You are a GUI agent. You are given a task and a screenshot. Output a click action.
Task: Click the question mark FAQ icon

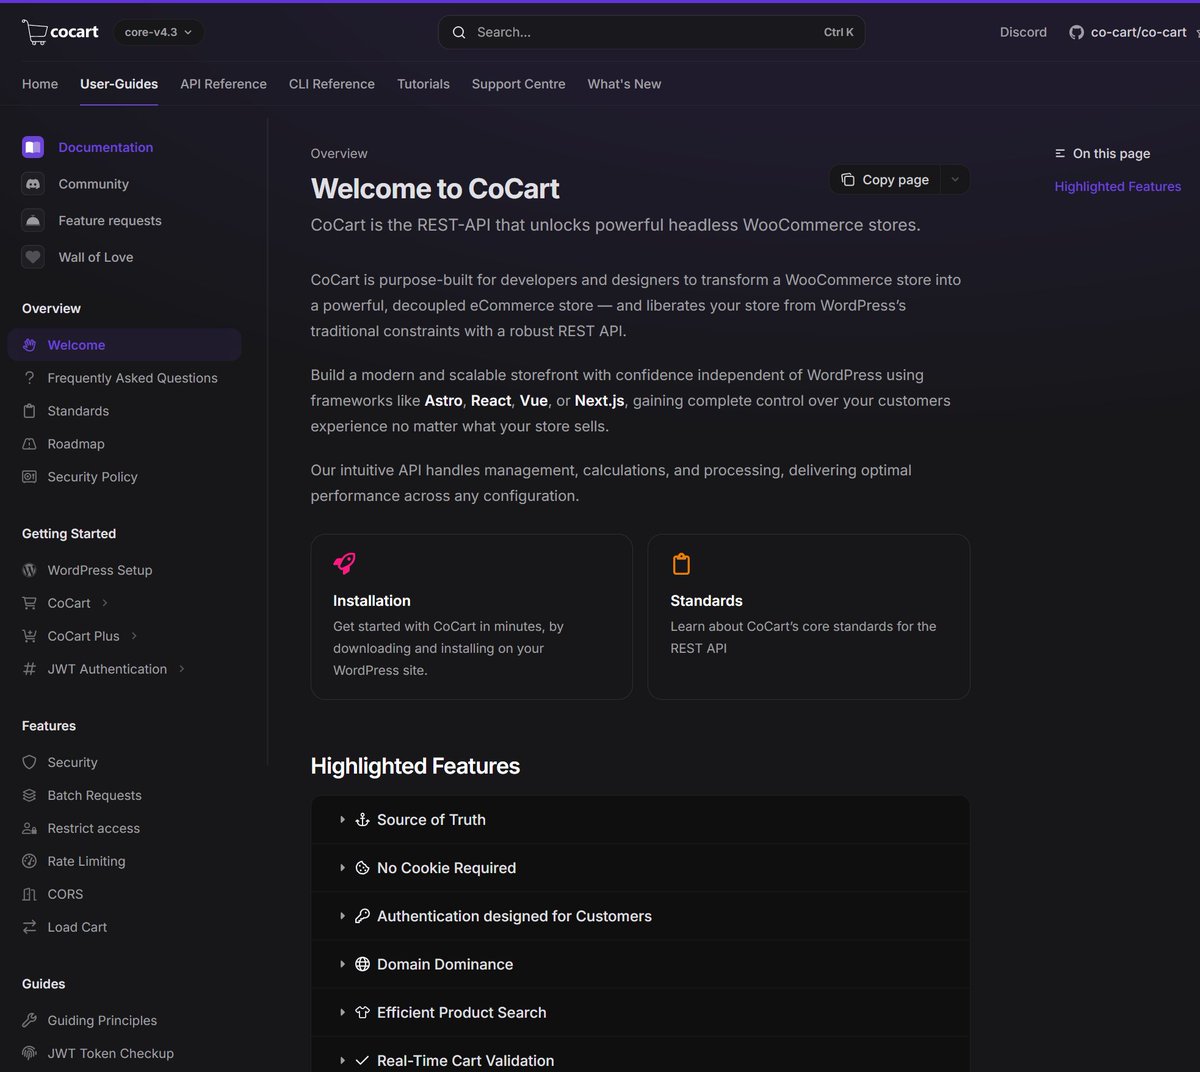pyautogui.click(x=29, y=378)
